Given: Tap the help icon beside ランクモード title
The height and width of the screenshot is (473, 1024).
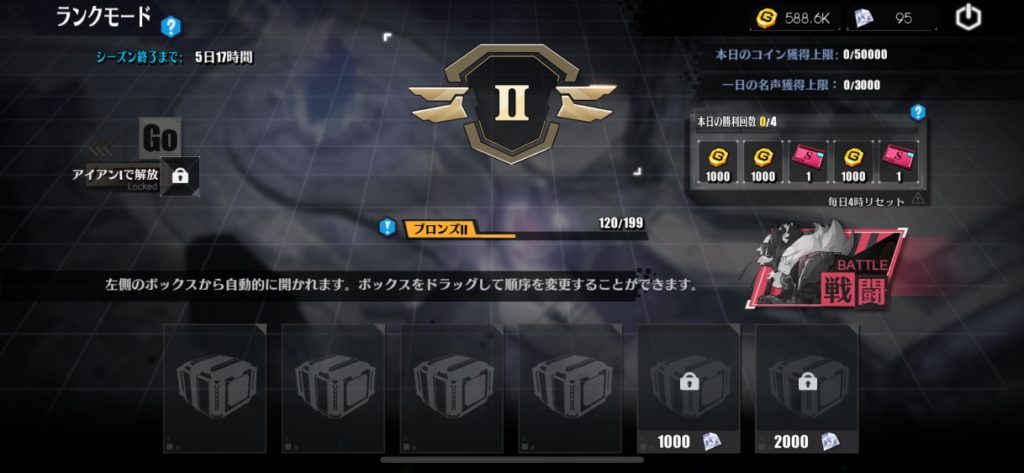Looking at the screenshot, I should coord(170,26).
